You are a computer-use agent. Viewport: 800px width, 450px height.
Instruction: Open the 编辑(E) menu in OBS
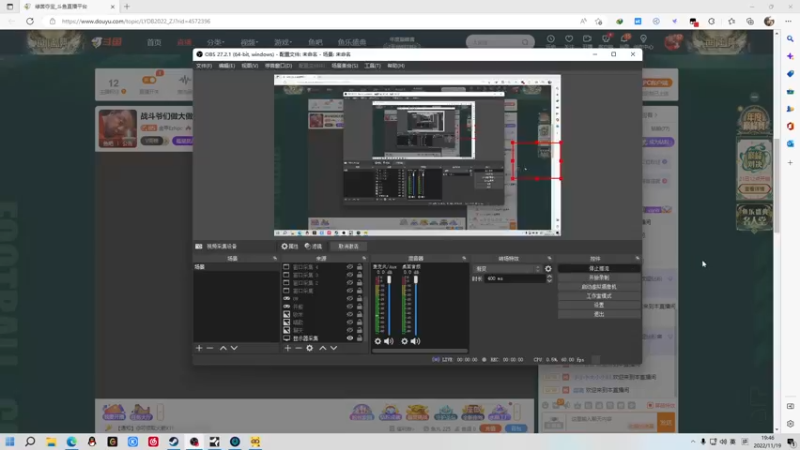(227, 66)
